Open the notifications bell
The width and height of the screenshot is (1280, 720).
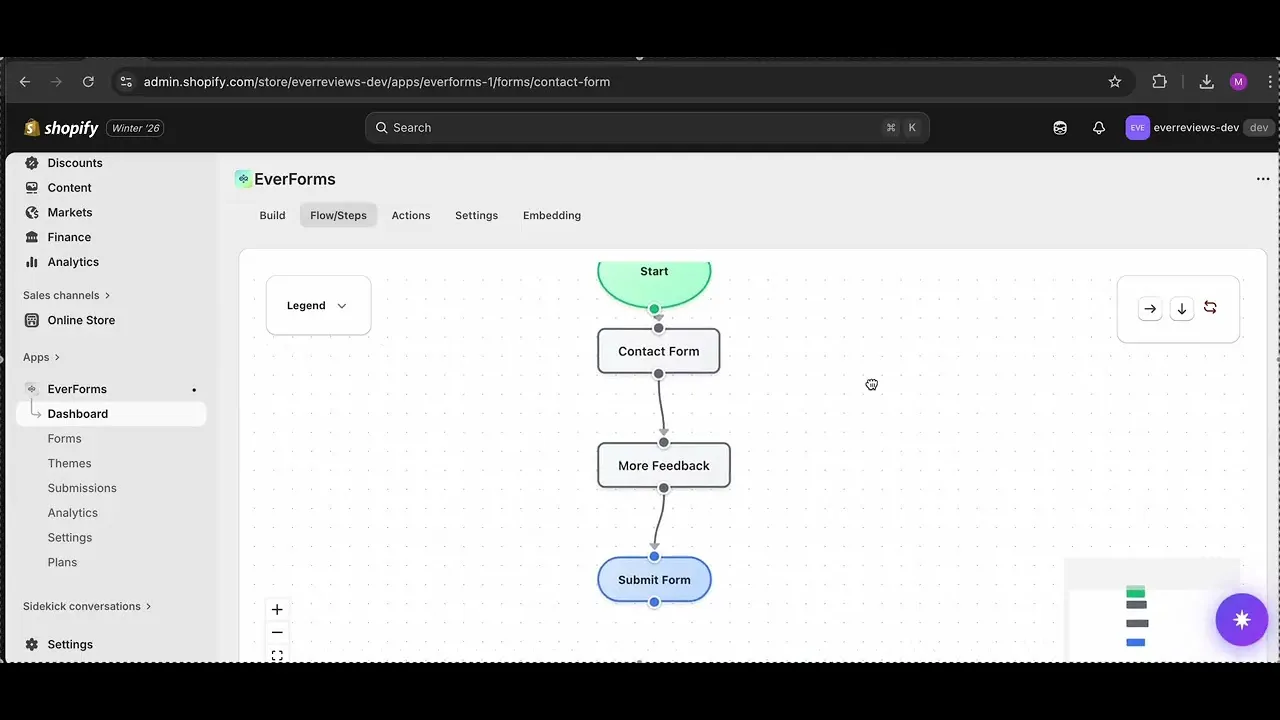click(x=1099, y=128)
